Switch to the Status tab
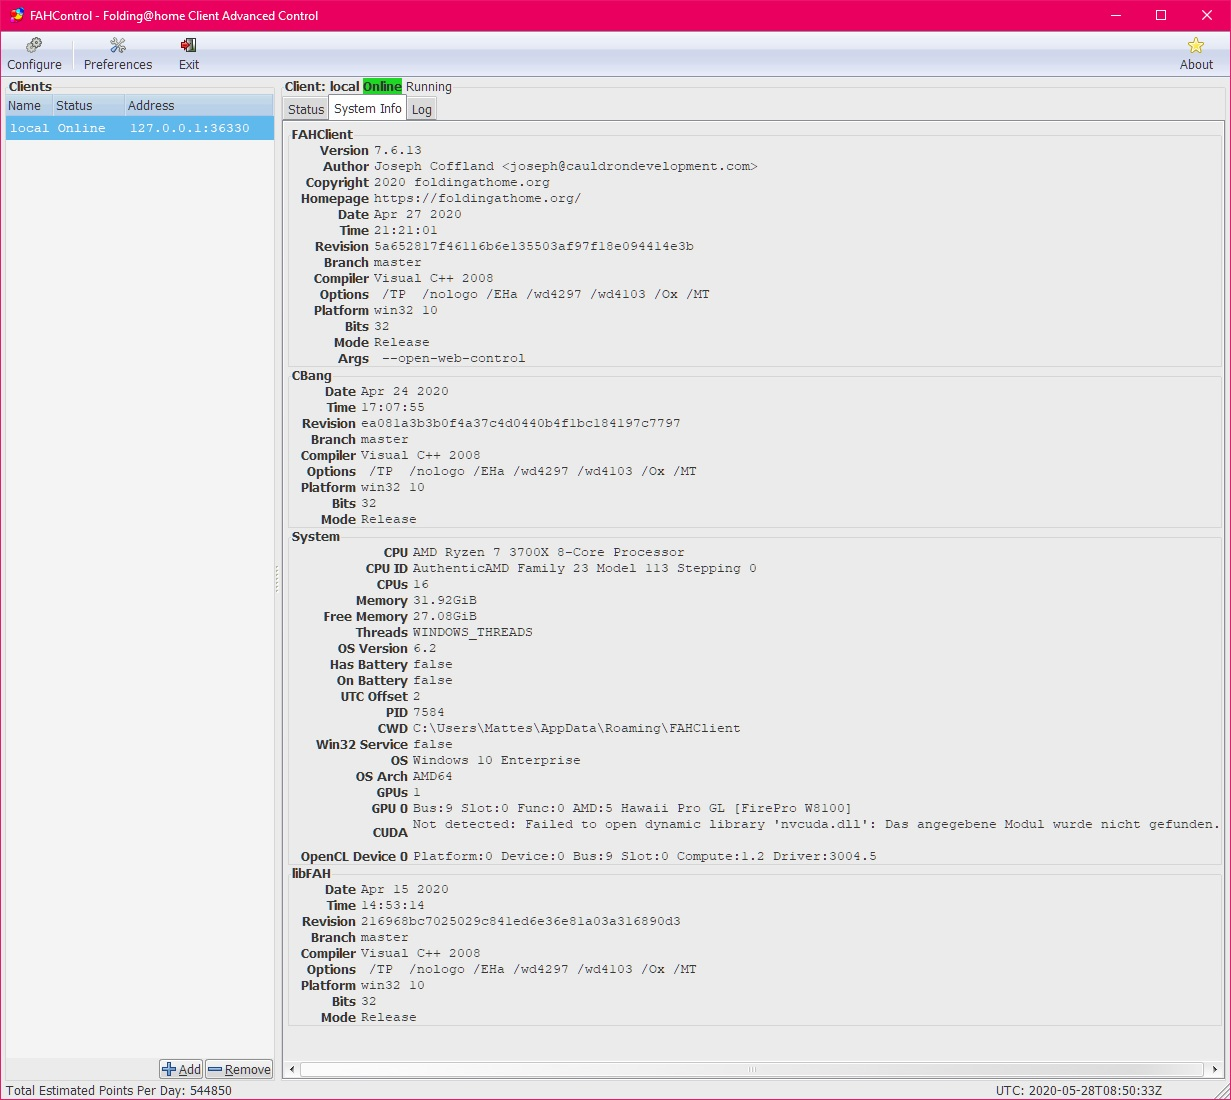The image size is (1231, 1100). click(306, 109)
